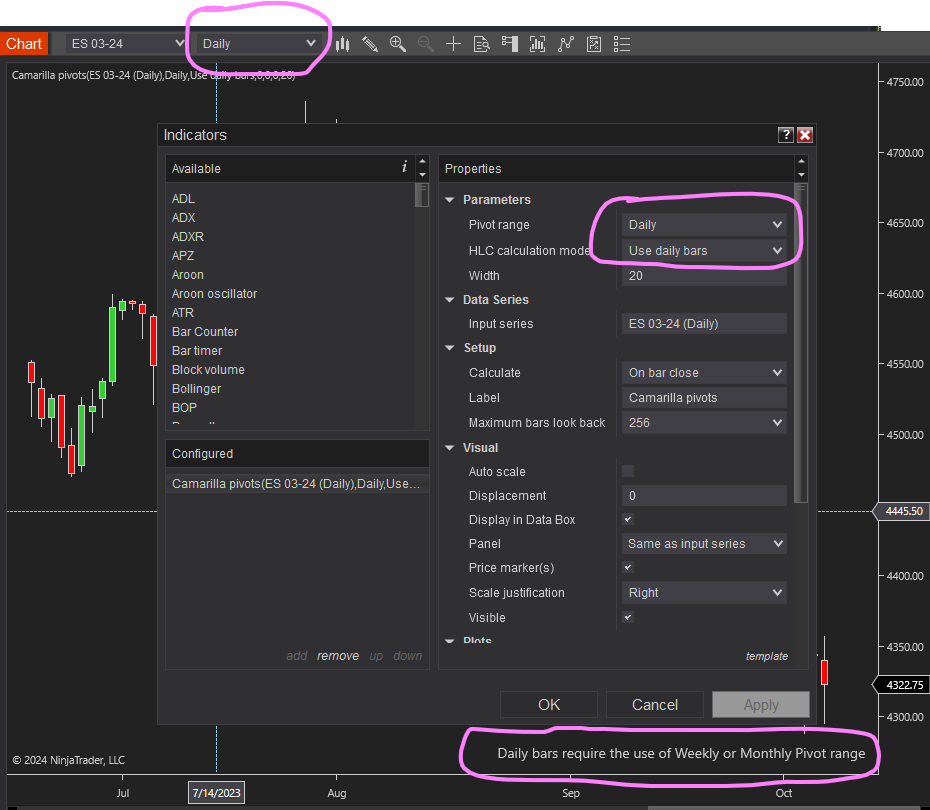Open the Chart Trader toolbar icon
This screenshot has height=810, width=930.
pyautogui.click(x=509, y=44)
